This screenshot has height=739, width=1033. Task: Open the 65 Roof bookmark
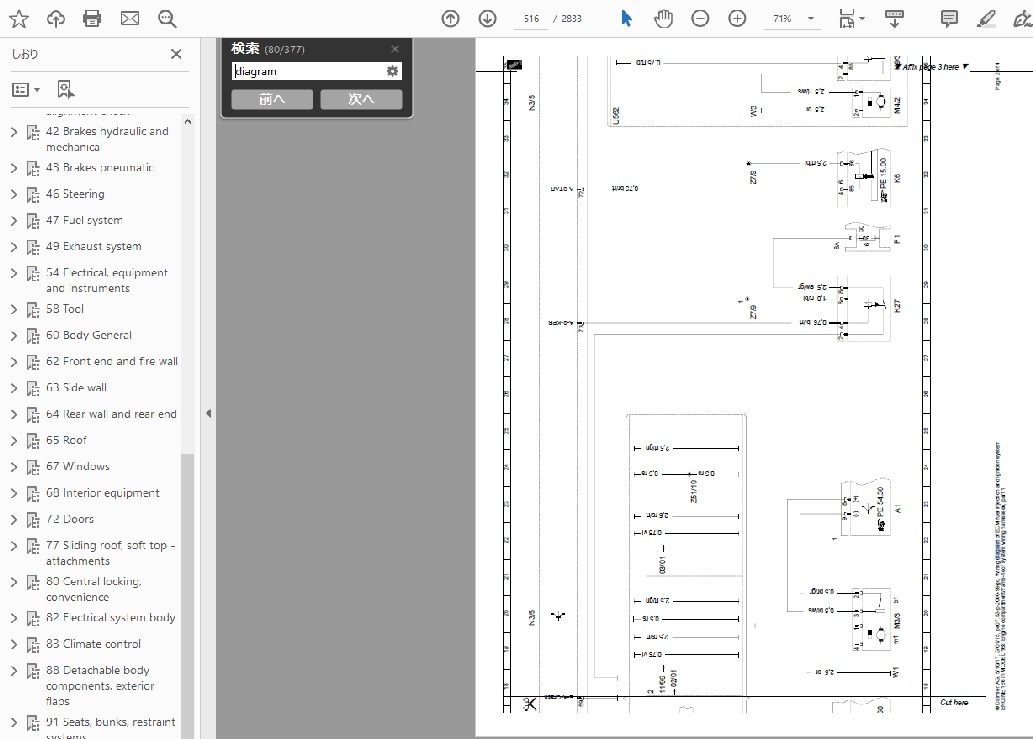pos(67,440)
